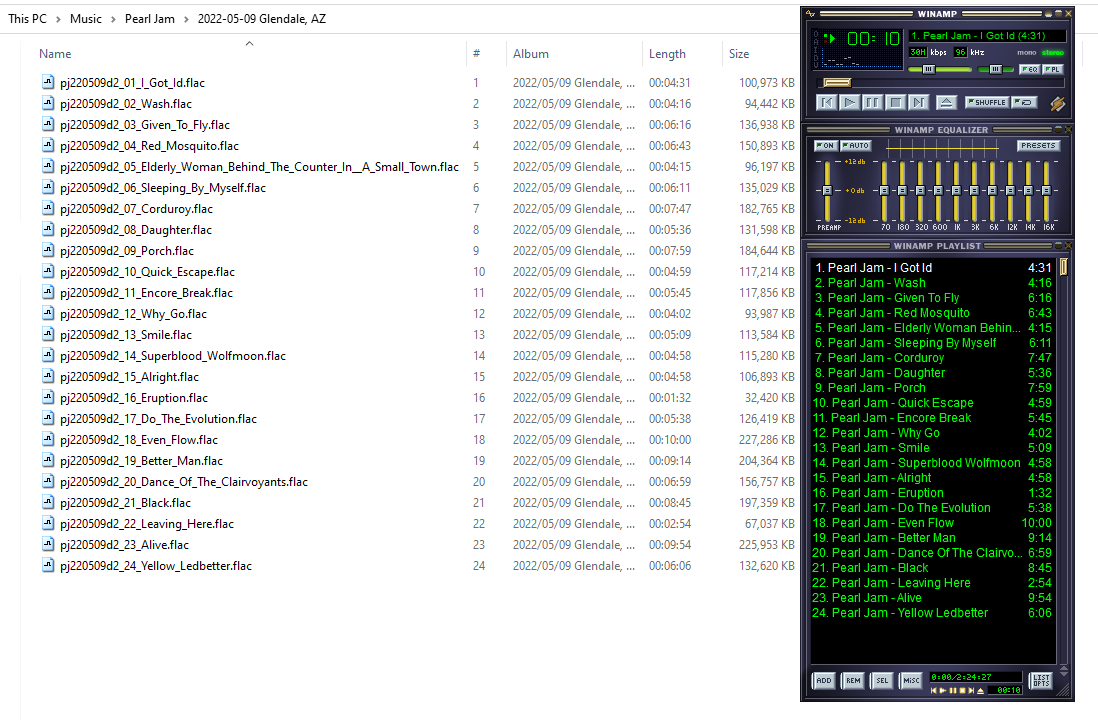Image resolution: width=1098 pixels, height=720 pixels.
Task: Go to Music folder in breadcrumb
Action: (85, 19)
